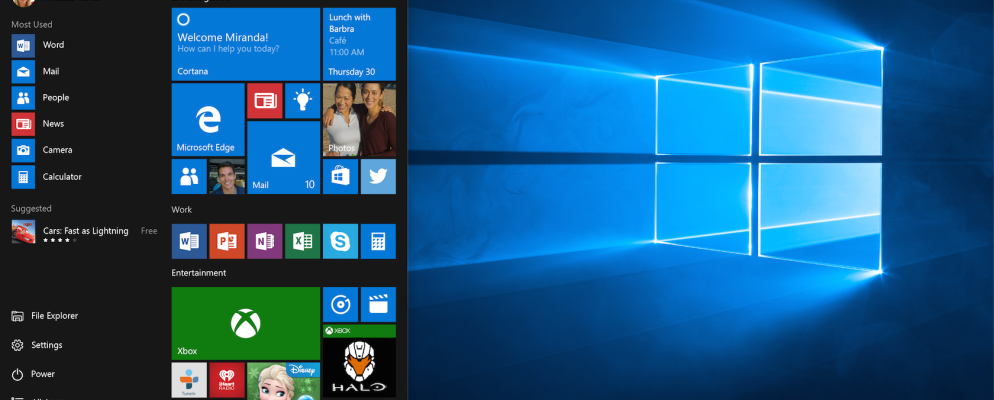Open the calendar tile Lunch with Barbra
Image resolution: width=994 pixels, height=400 pixels.
(x=359, y=44)
